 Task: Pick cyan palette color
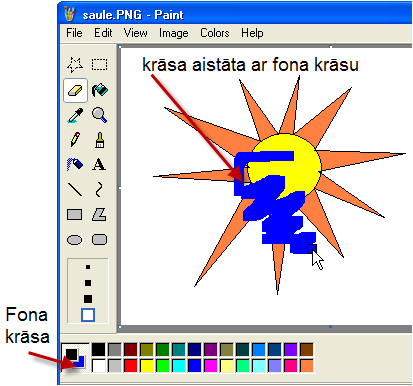pos(179,366)
